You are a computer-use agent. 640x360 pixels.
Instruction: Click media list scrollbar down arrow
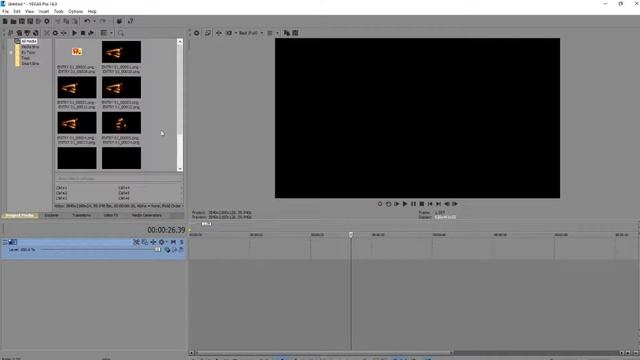tap(180, 169)
